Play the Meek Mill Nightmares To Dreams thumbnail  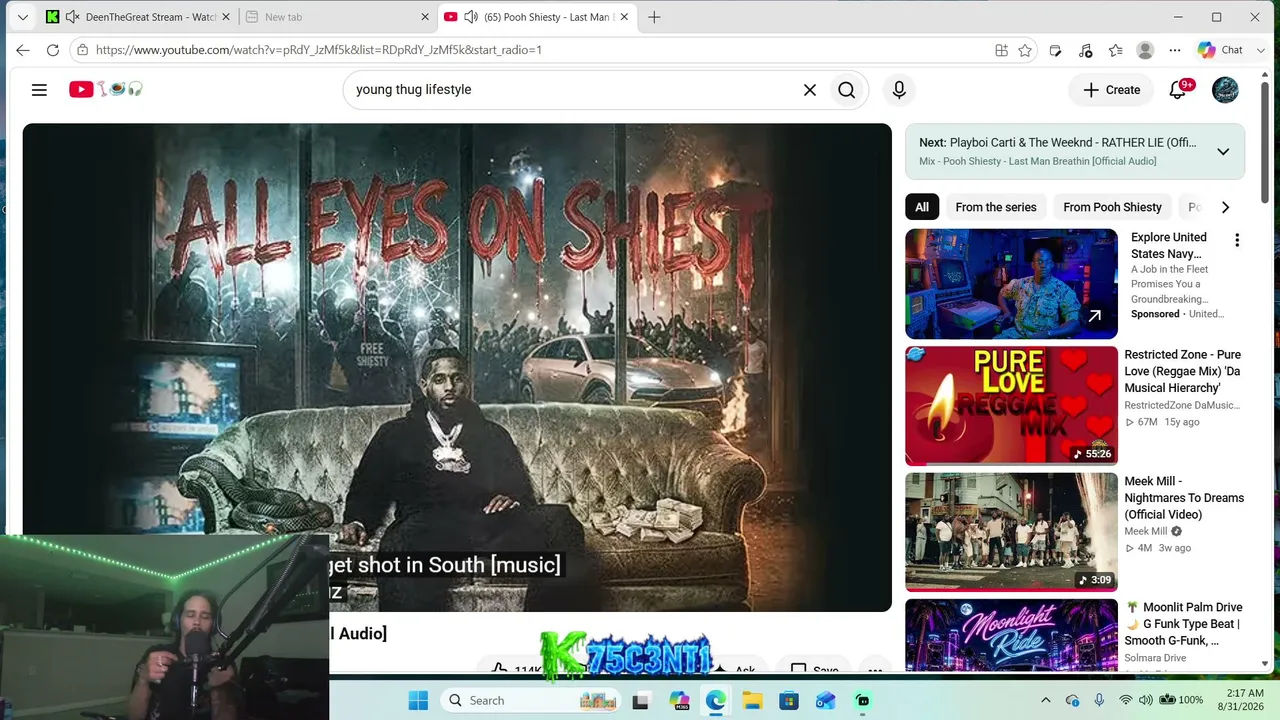click(1011, 532)
